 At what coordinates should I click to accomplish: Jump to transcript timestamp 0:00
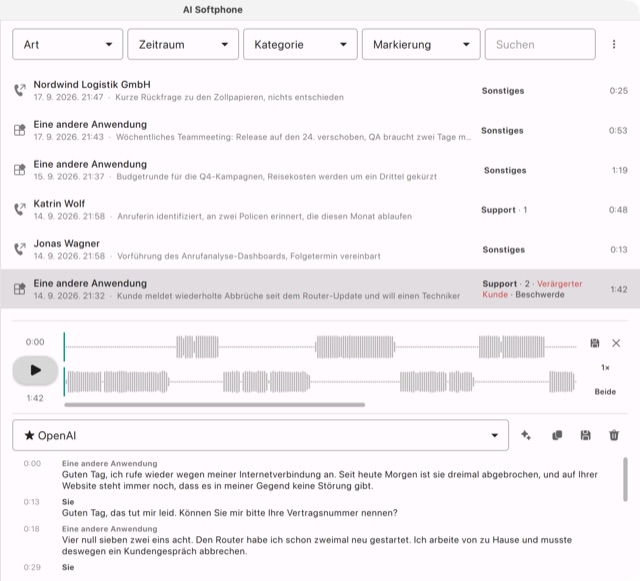[32, 463]
